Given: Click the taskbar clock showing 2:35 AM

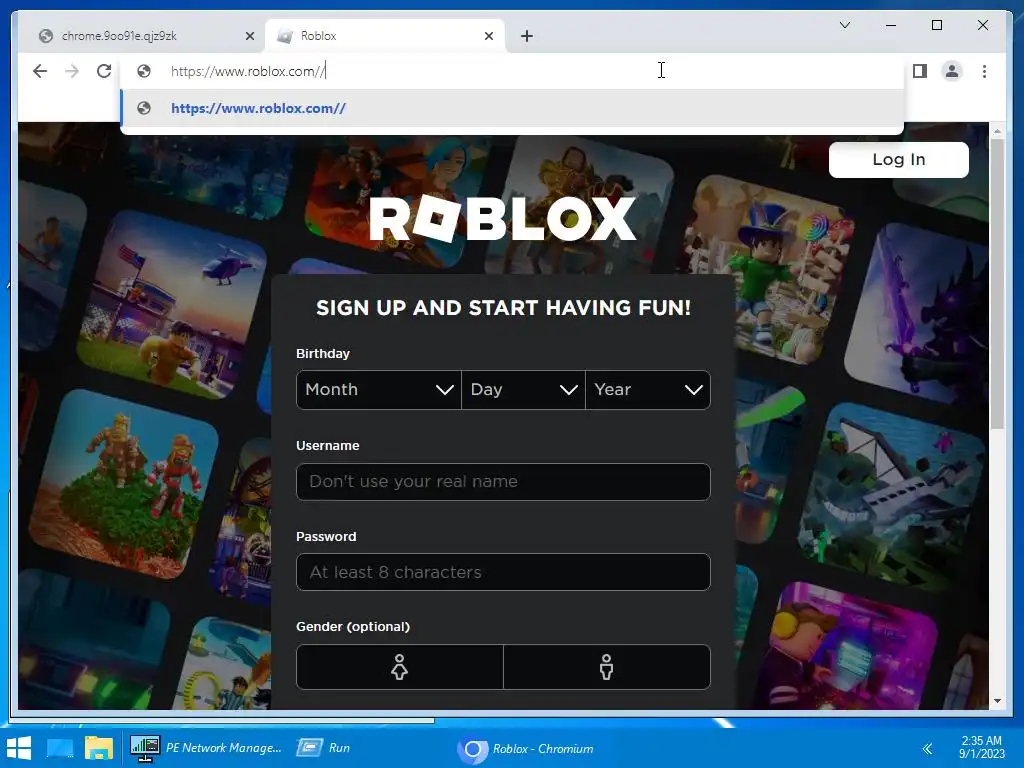Looking at the screenshot, I should [x=982, y=747].
